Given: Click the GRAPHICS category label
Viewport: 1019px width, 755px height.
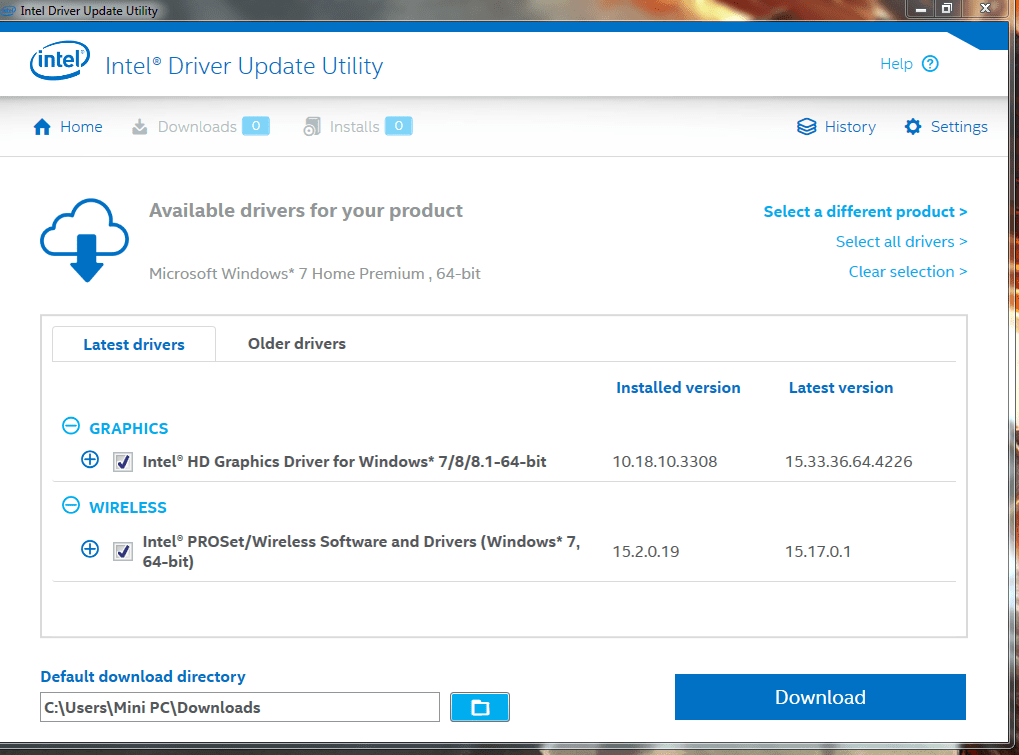Looking at the screenshot, I should (129, 429).
